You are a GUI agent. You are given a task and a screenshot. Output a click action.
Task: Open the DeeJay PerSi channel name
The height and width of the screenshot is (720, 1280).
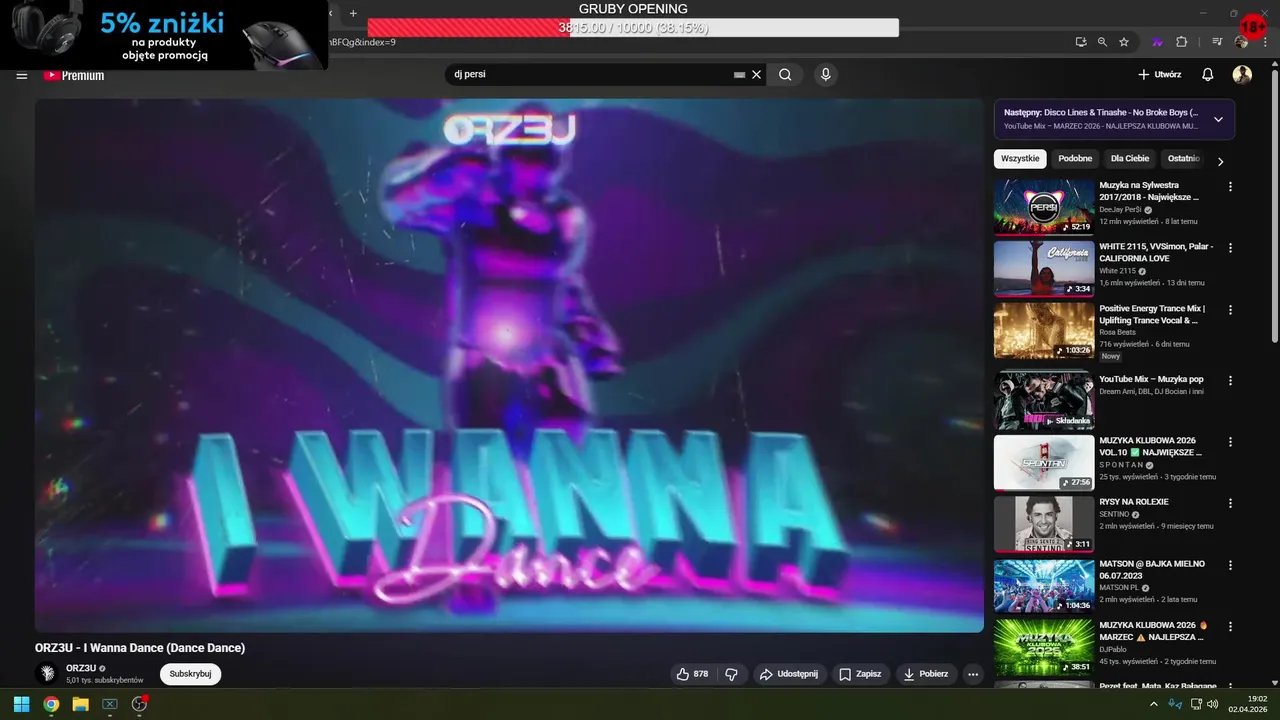[1120, 210]
